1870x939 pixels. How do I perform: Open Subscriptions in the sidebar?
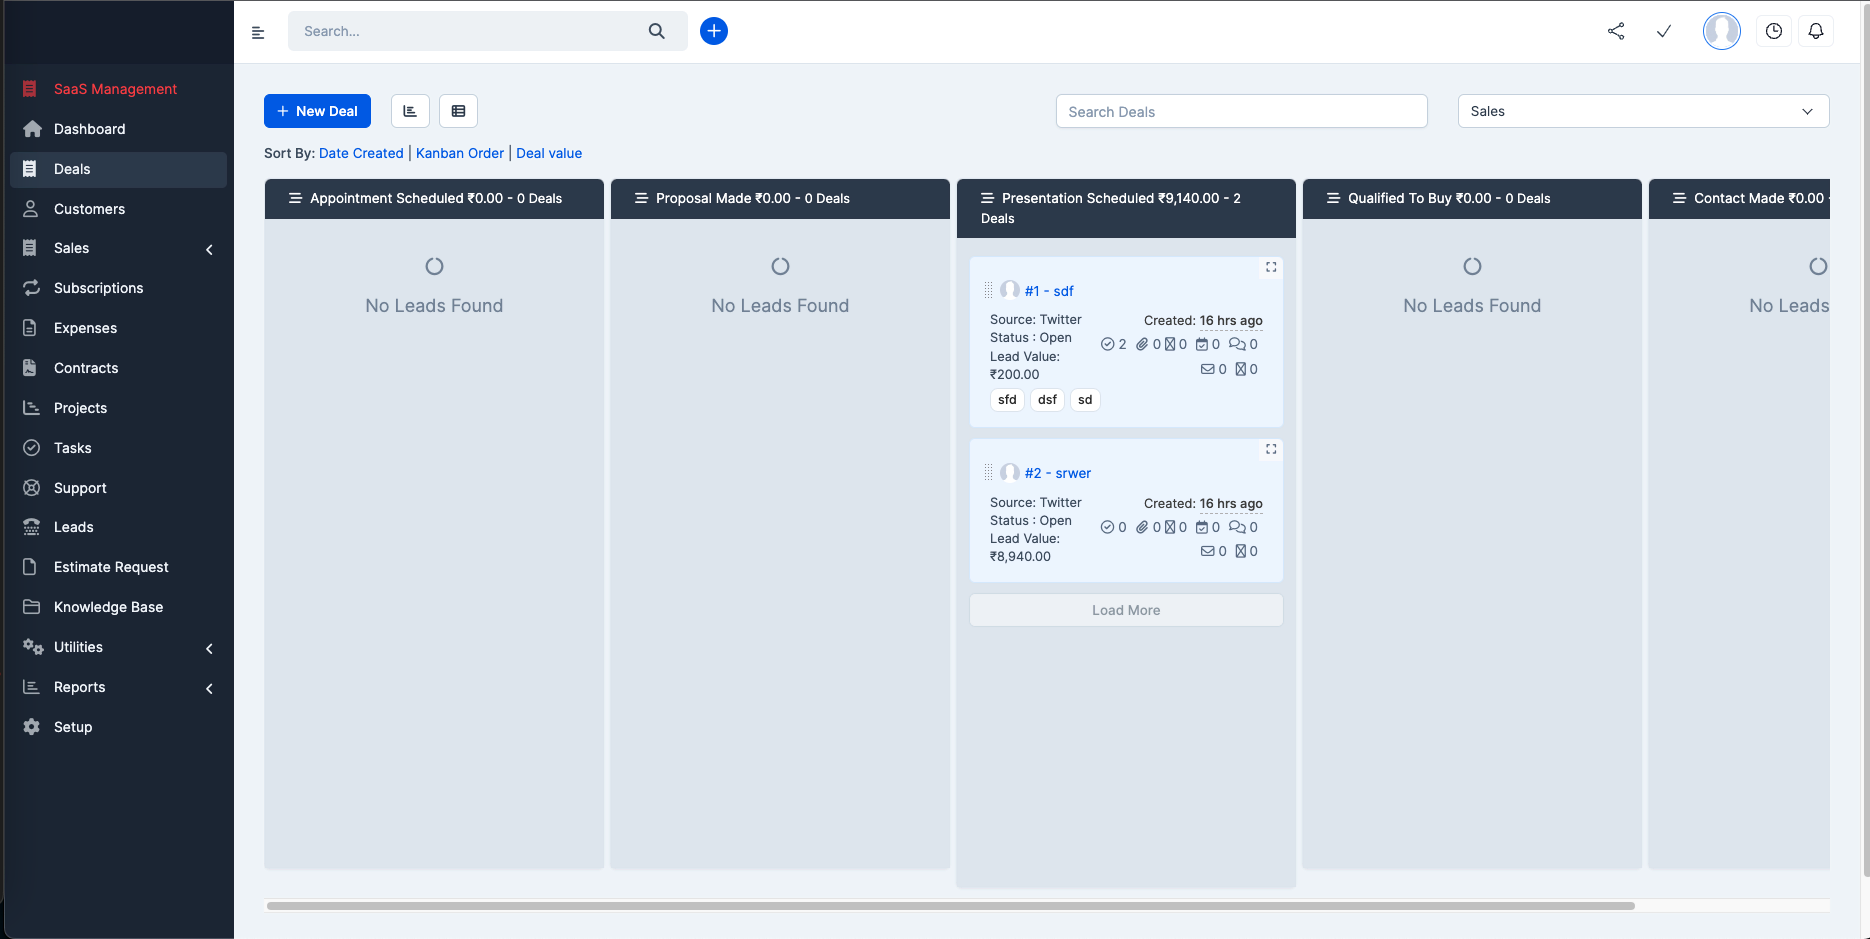[x=118, y=288]
